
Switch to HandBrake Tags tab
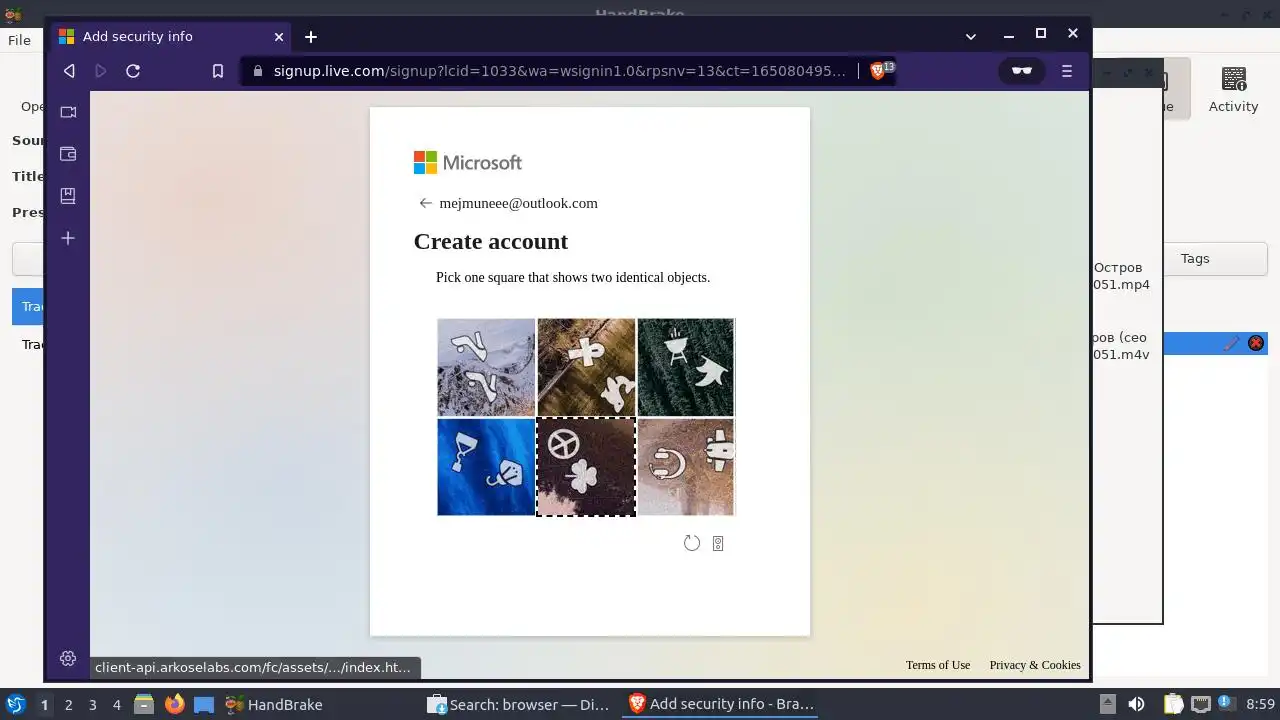tap(1195, 258)
